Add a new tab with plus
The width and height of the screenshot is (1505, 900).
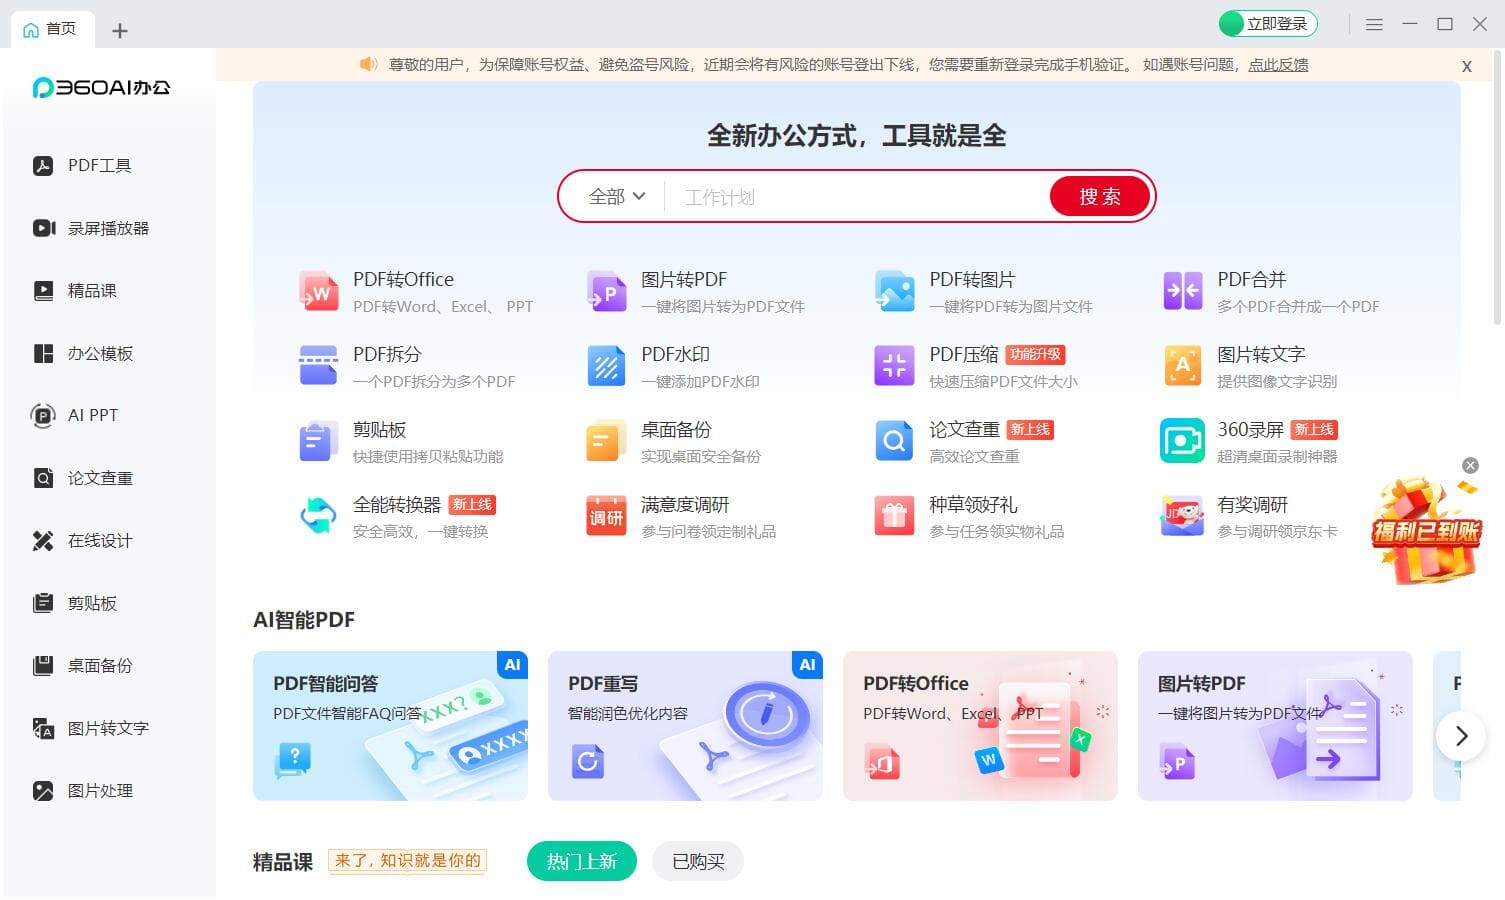(120, 31)
